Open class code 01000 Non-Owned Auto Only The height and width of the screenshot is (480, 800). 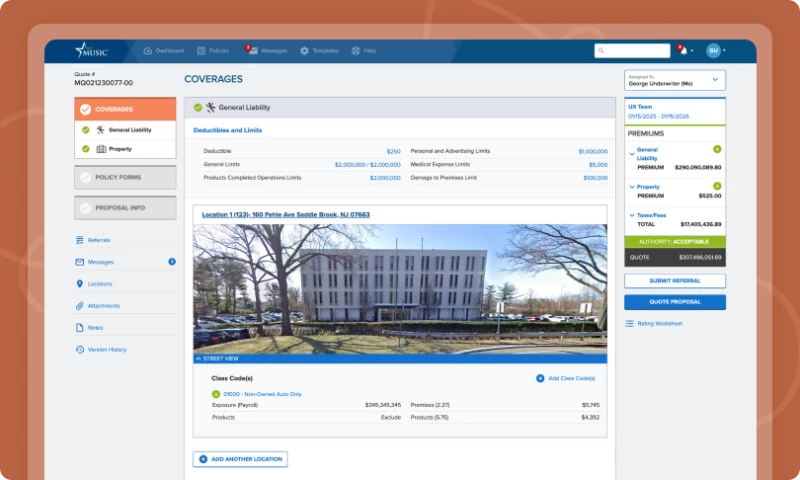pyautogui.click(x=262, y=394)
